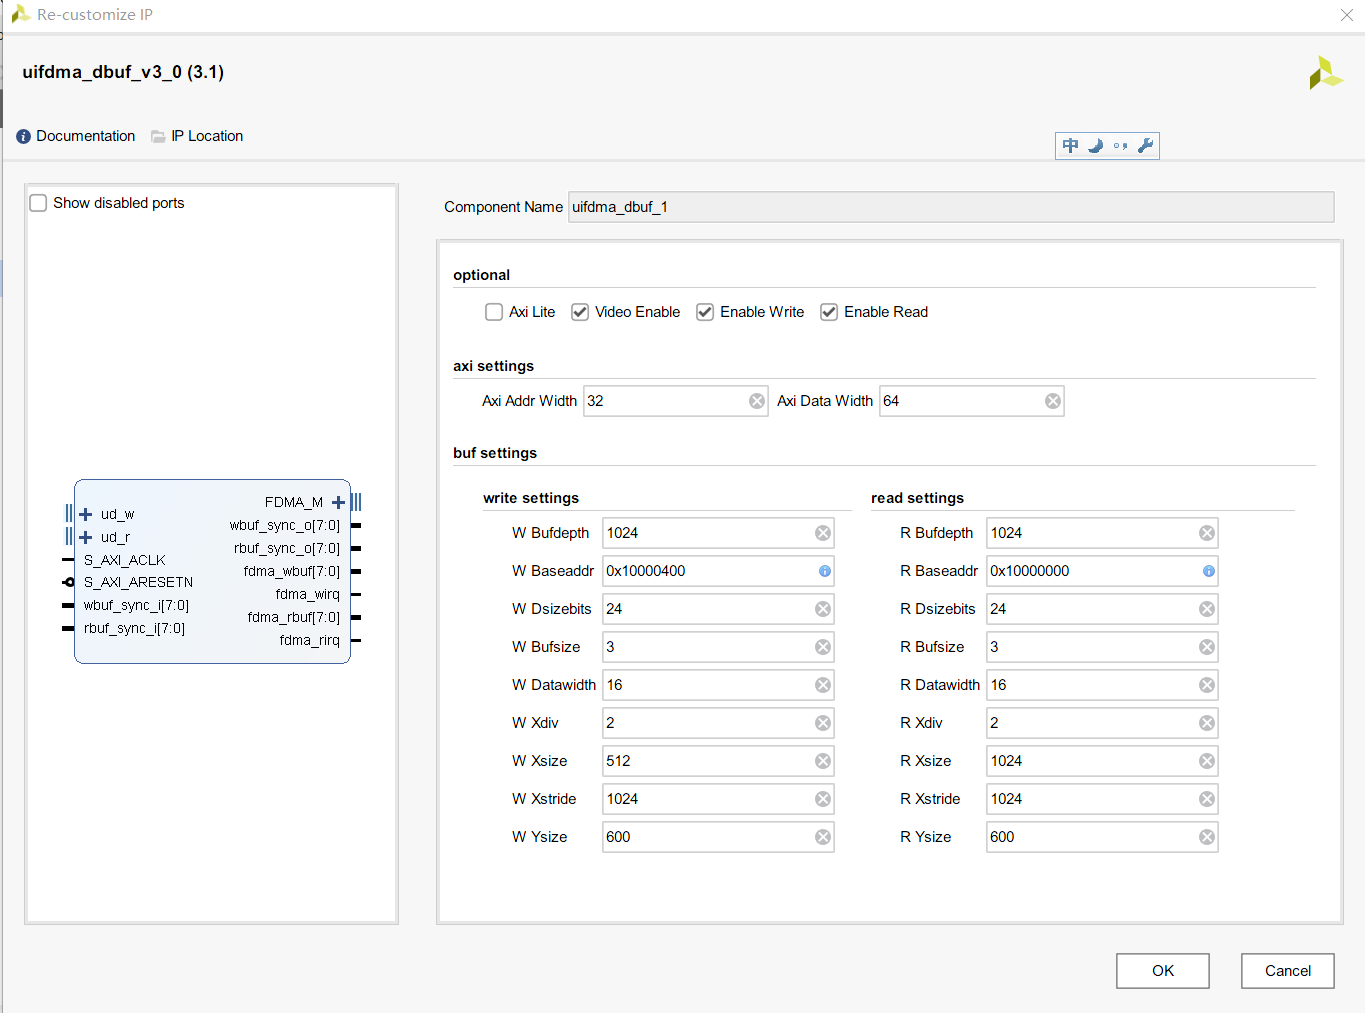The image size is (1365, 1013).
Task: Clear the R Ysize field
Action: pyautogui.click(x=1207, y=837)
